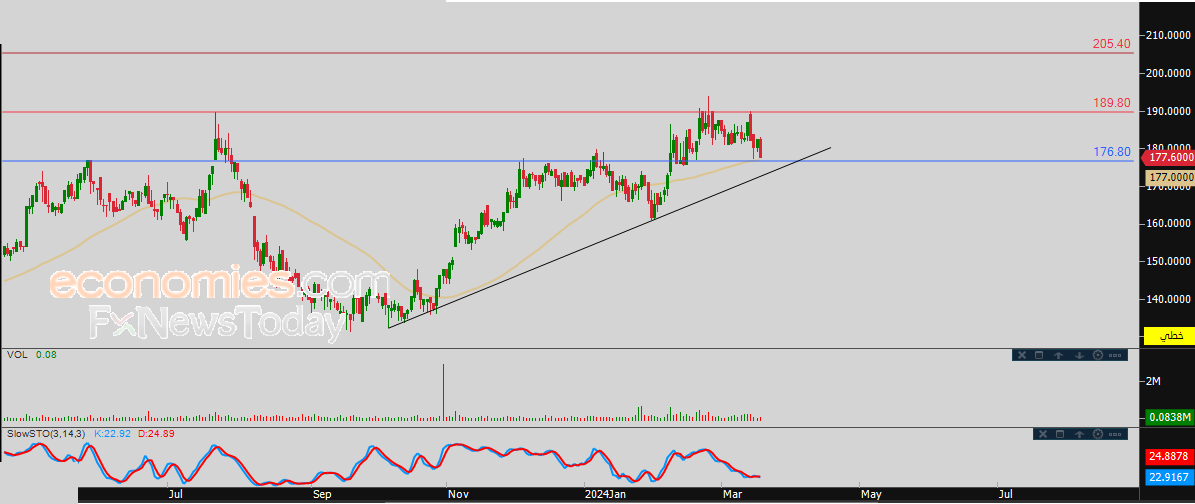Click the Sep date axis label
The height and width of the screenshot is (504, 1195).
pyautogui.click(x=322, y=494)
